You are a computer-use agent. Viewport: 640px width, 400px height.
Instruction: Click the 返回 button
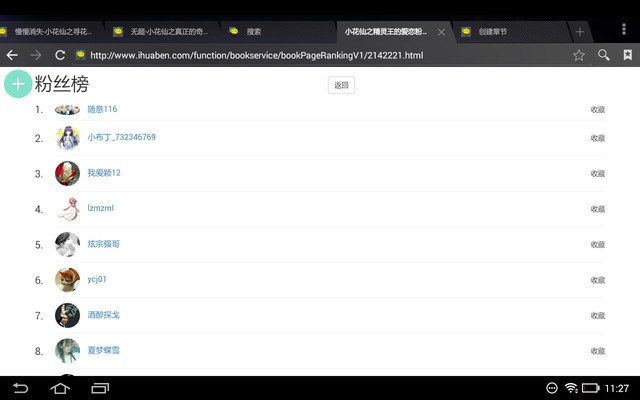pos(341,86)
